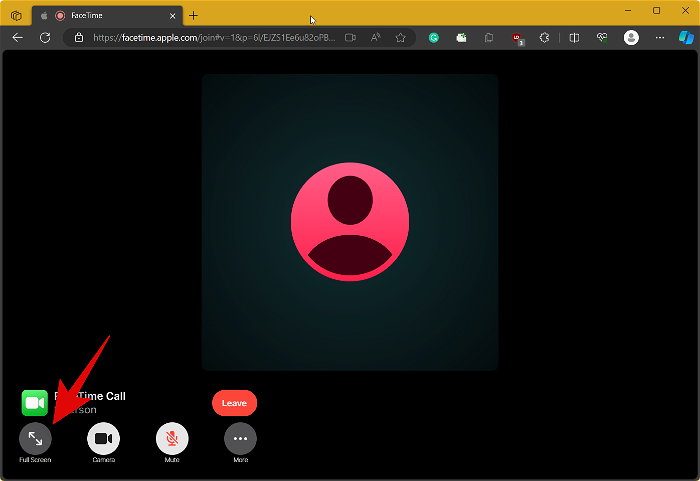Screen dimensions: 700x481
Task: Open the white folder extension icon
Action: click(461, 38)
